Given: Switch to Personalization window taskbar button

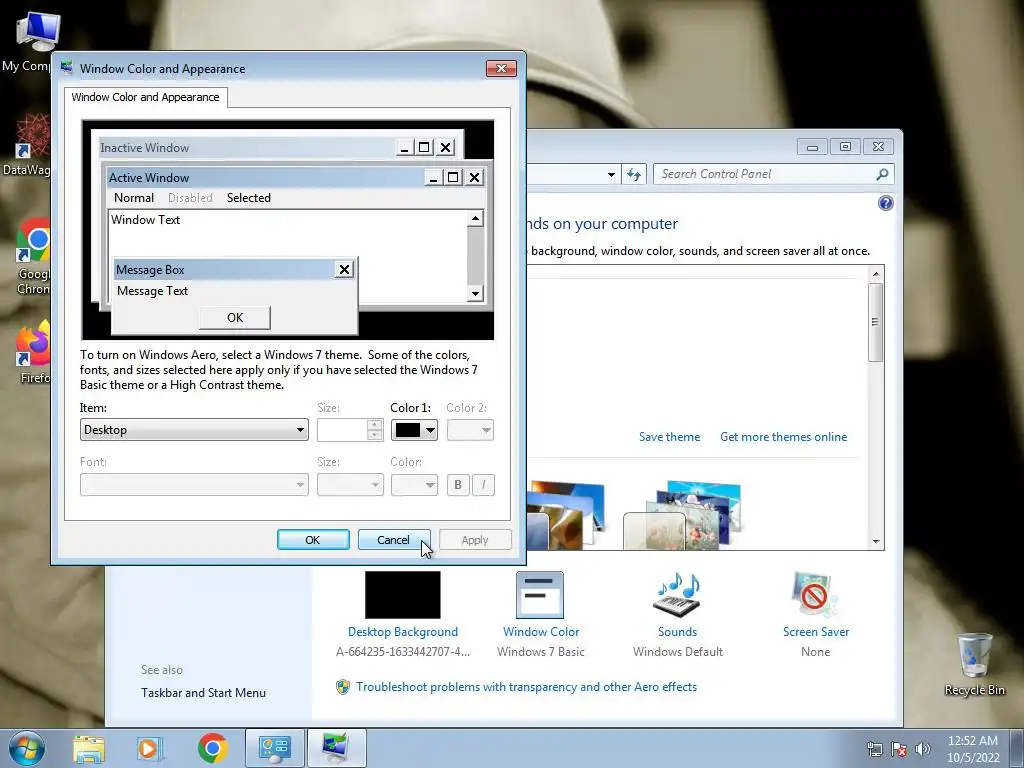Looking at the screenshot, I should pyautogui.click(x=336, y=748).
